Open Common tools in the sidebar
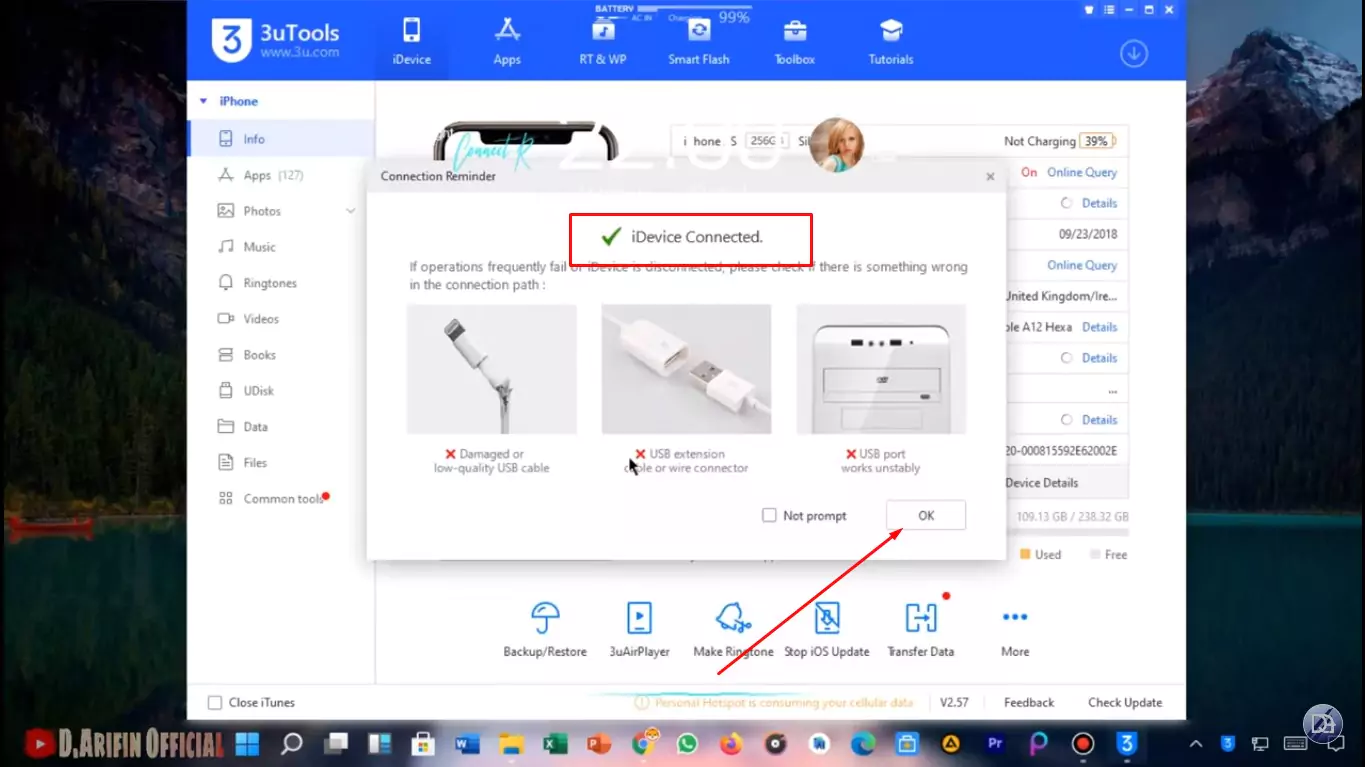The width and height of the screenshot is (1365, 767). point(281,499)
